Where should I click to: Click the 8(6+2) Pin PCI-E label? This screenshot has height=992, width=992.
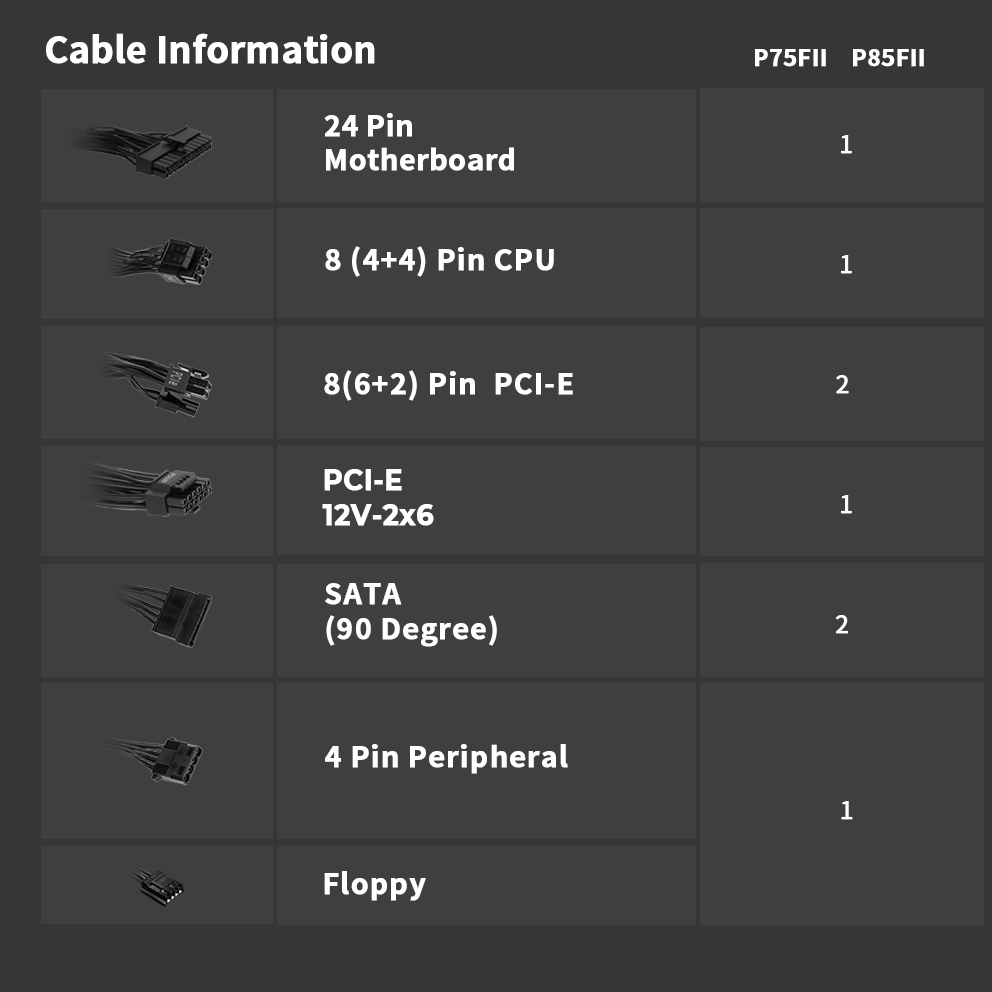tap(448, 384)
